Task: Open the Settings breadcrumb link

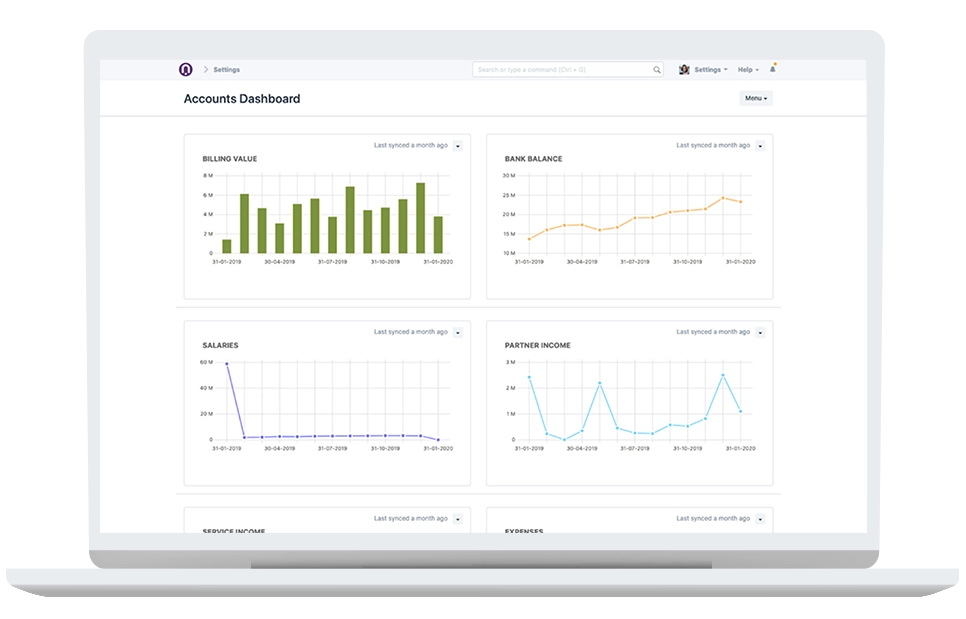Action: 226,70
